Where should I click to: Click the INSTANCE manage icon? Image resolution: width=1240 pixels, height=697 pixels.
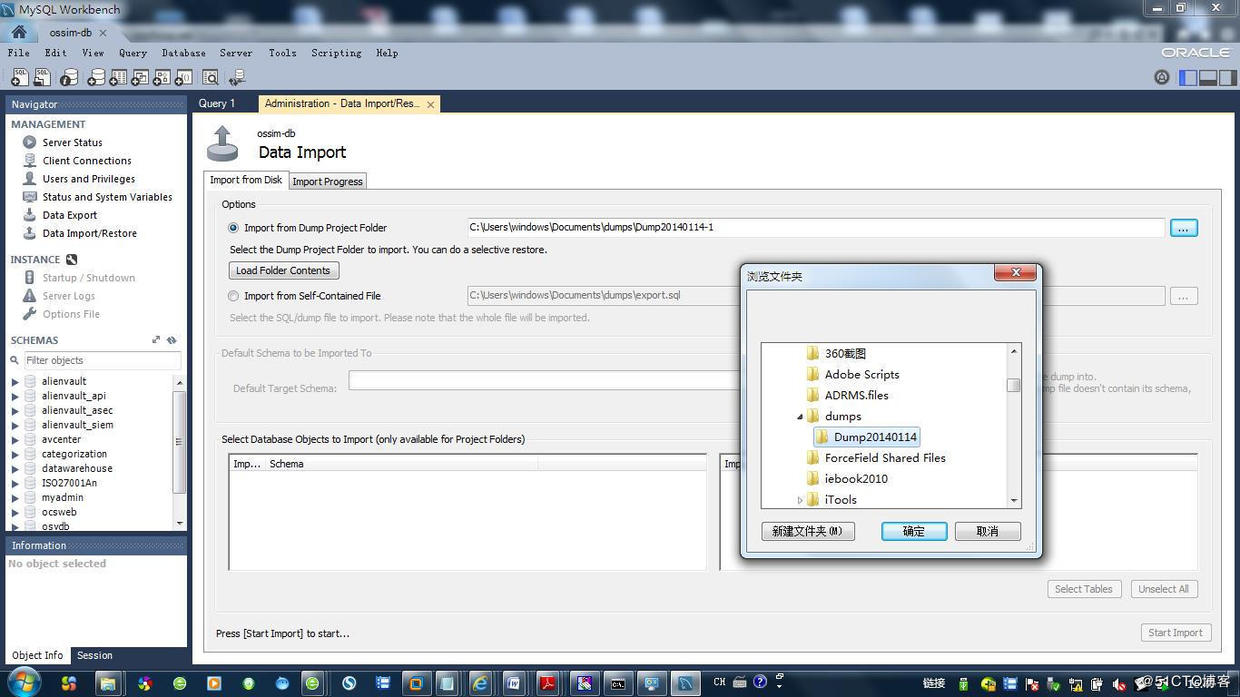pos(71,259)
